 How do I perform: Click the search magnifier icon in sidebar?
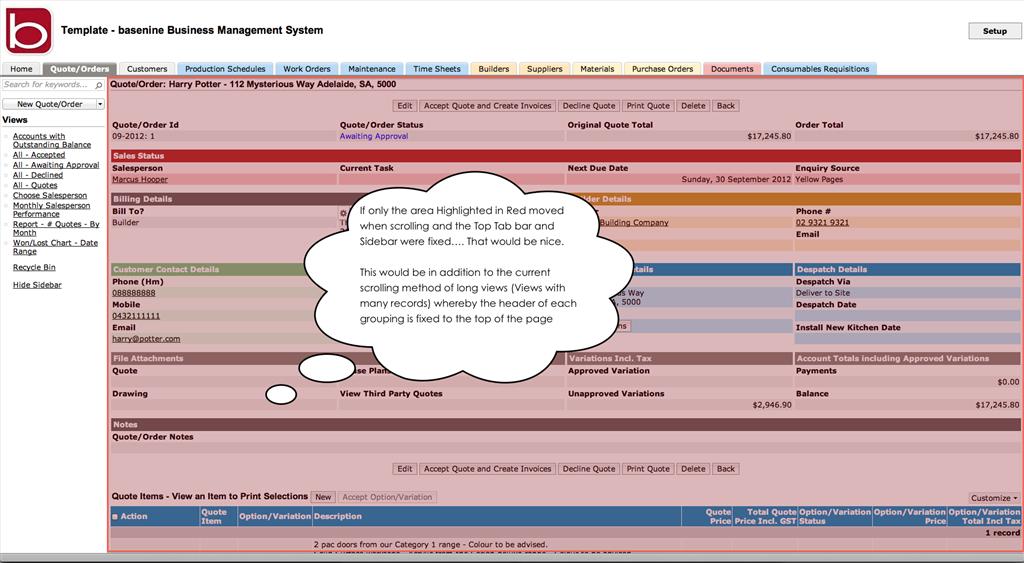(98, 85)
